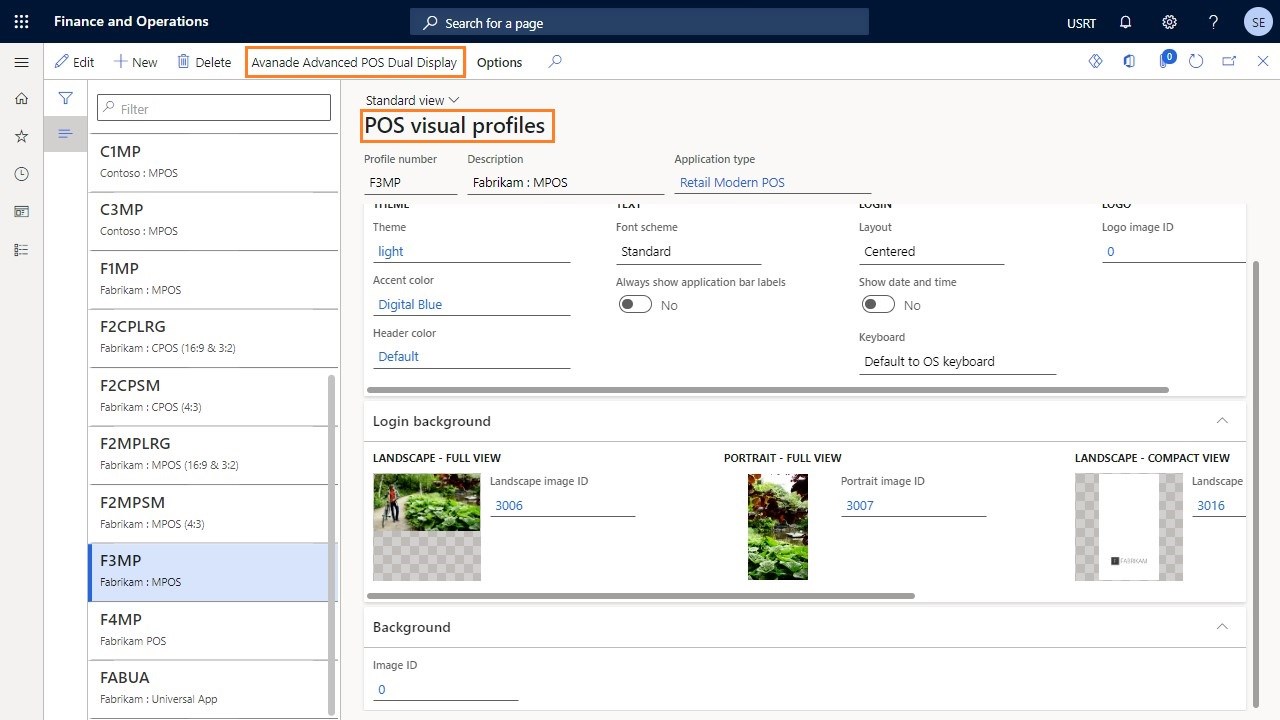Image resolution: width=1280 pixels, height=720 pixels.
Task: Go to the Home icon in sidebar
Action: 21,98
